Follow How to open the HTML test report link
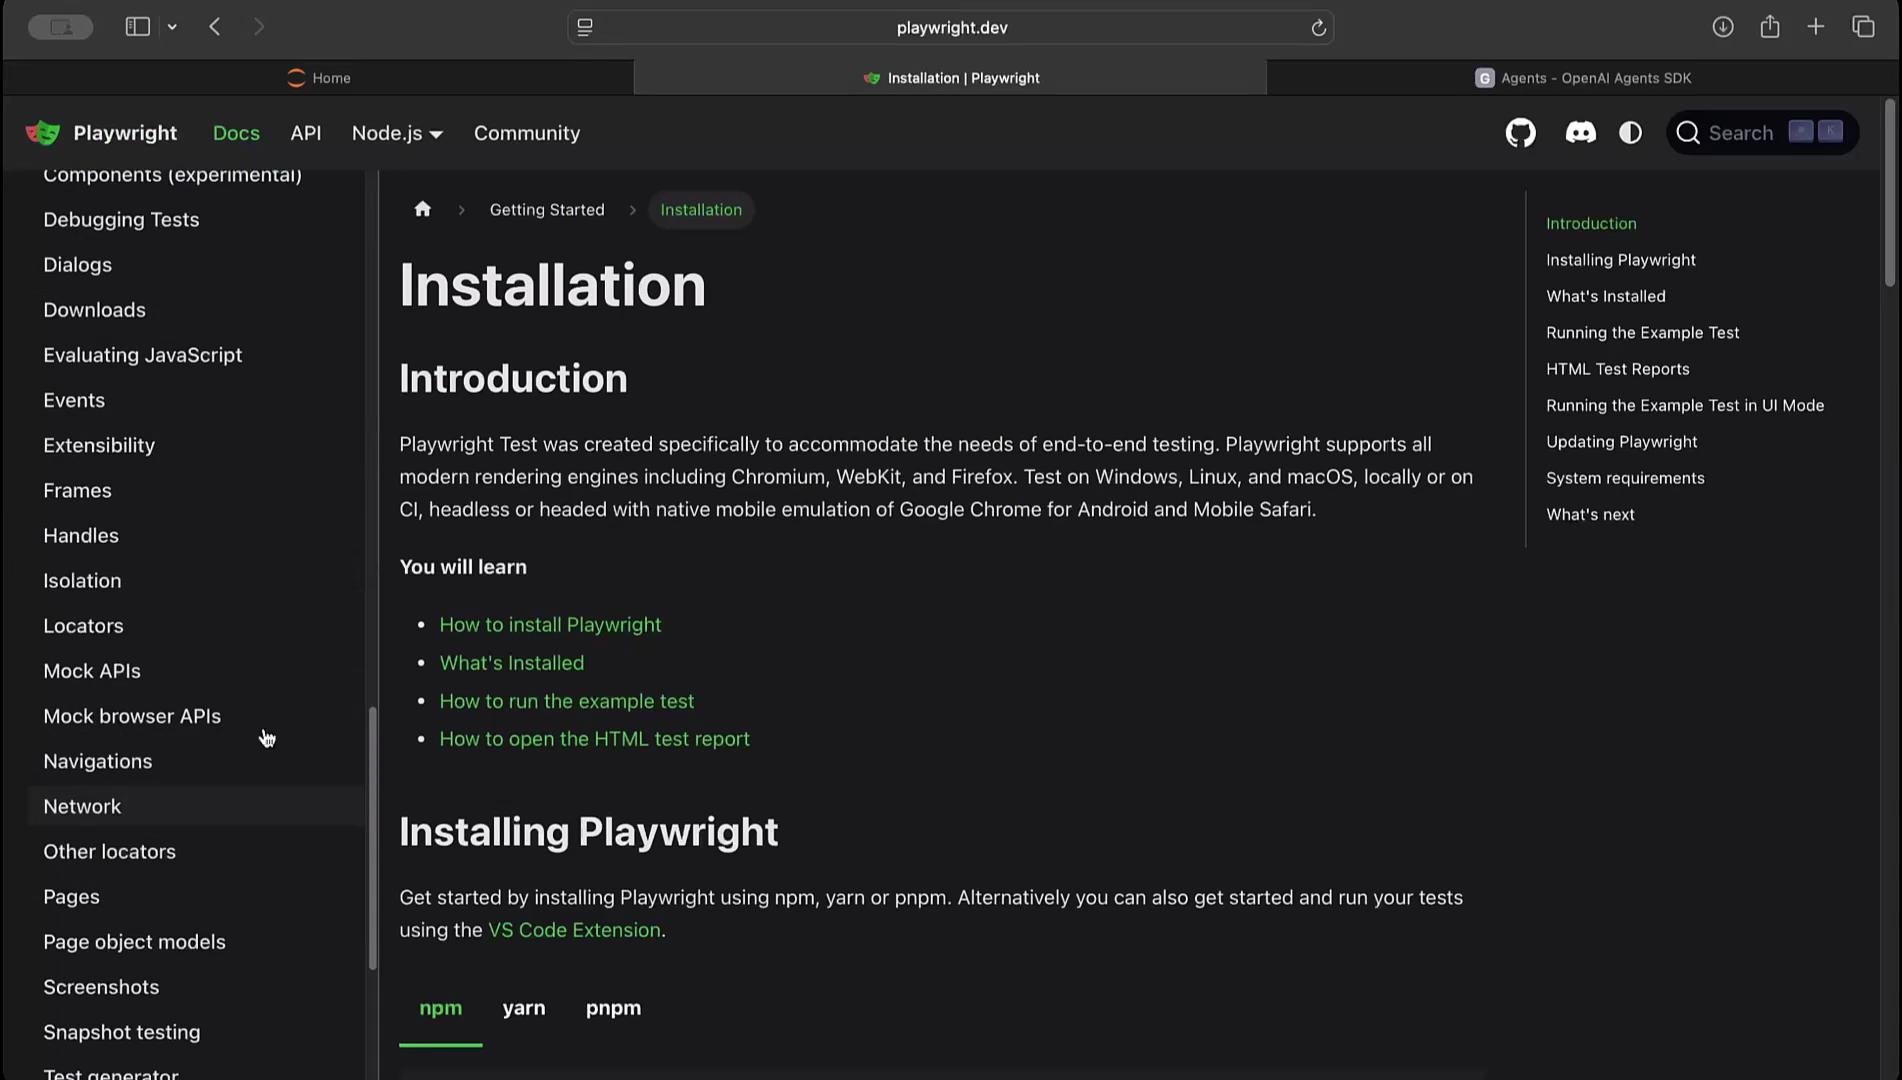Viewport: 1902px width, 1080px height. [594, 739]
